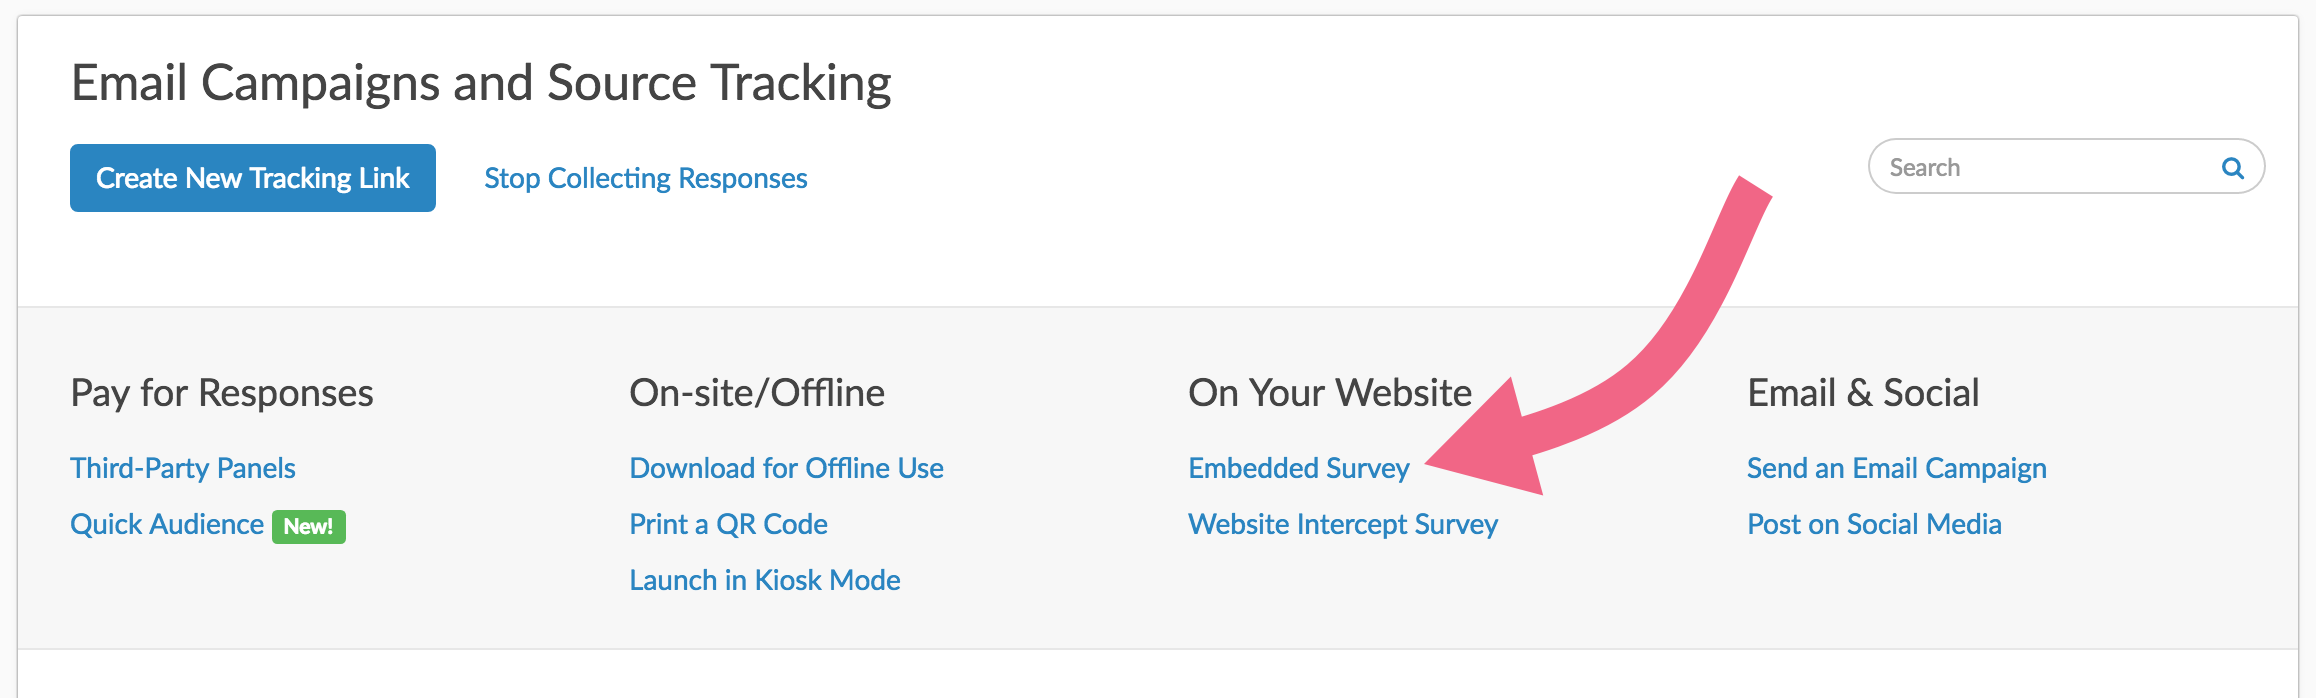Click the On Your Website heading
Viewport: 2316px width, 698px height.
[1329, 393]
